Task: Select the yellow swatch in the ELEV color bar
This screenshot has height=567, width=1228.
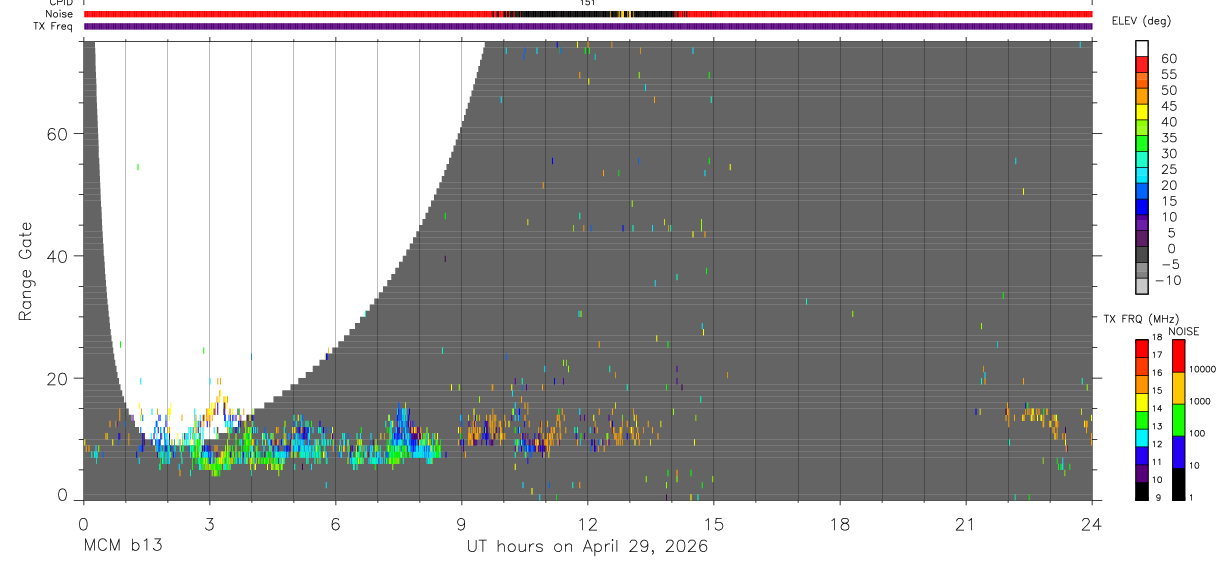Action: click(1141, 113)
